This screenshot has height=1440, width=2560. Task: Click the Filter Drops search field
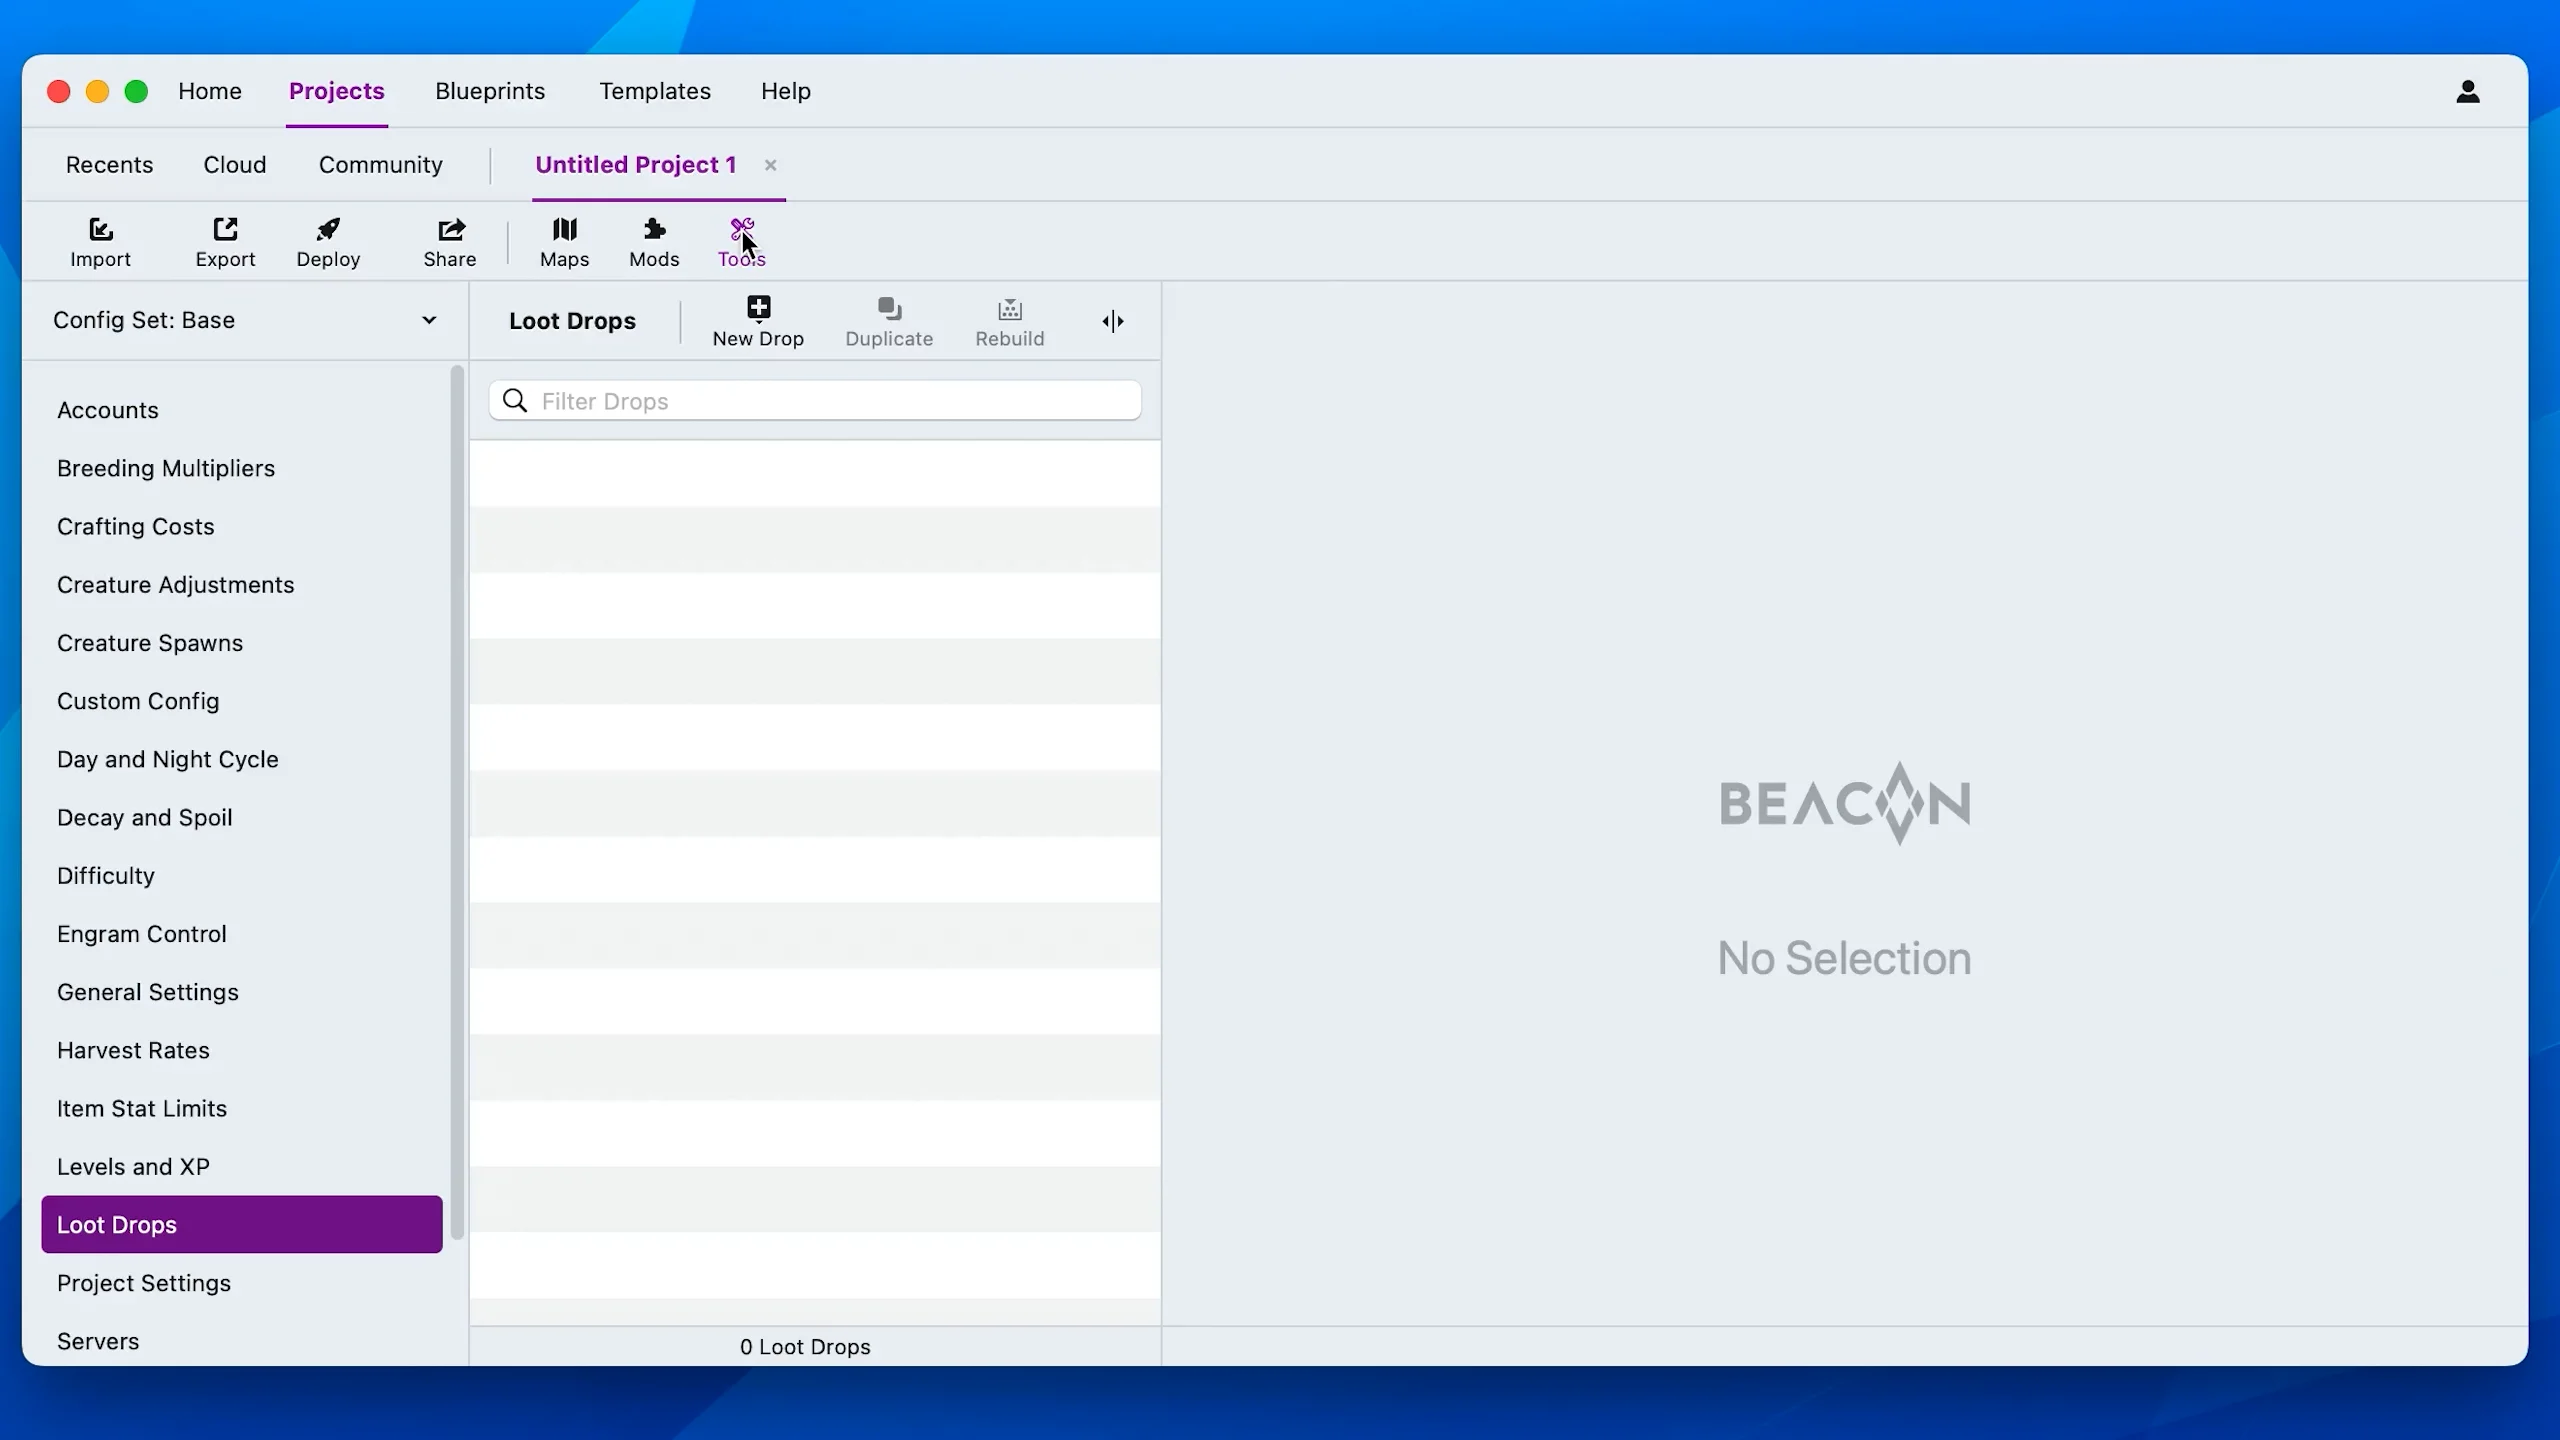tap(830, 401)
